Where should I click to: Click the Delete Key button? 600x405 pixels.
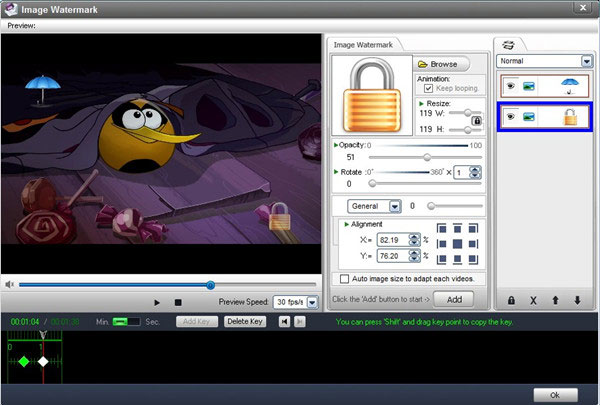point(245,321)
